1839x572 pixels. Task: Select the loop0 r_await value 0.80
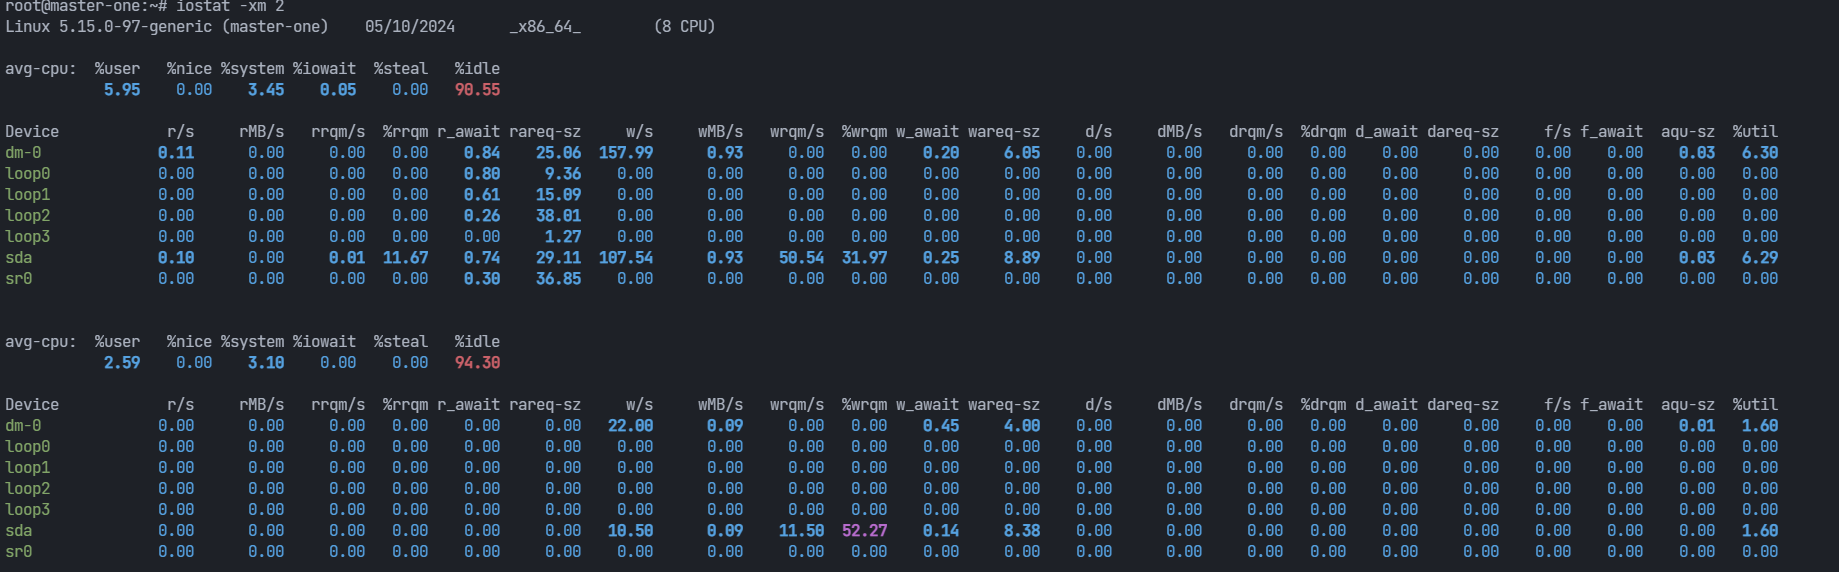tap(482, 174)
